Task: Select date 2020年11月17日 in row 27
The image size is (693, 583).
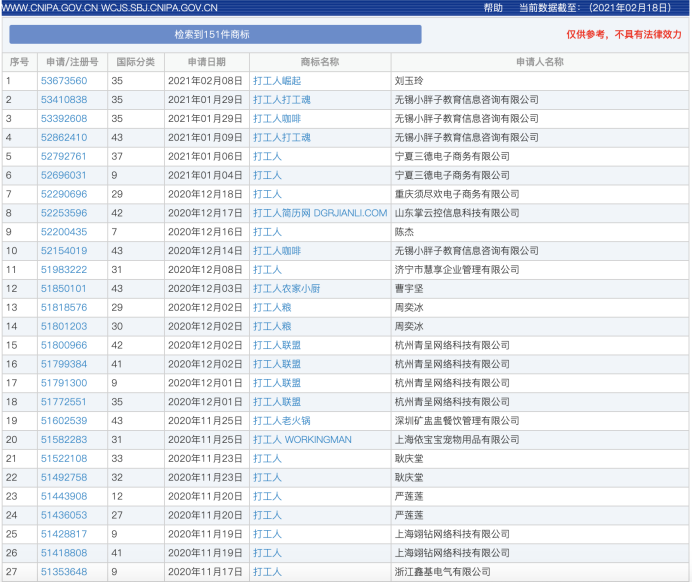Action: click(x=205, y=572)
